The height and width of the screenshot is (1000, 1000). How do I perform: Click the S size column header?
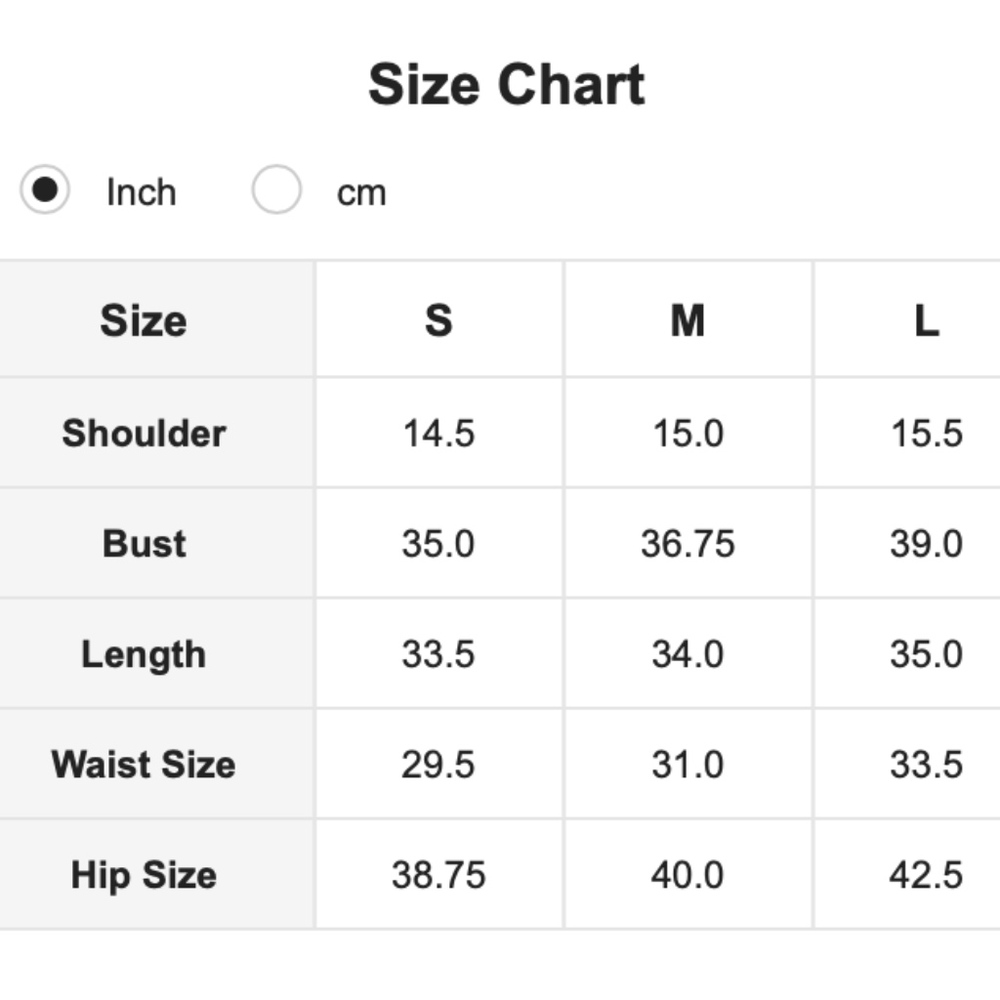(x=438, y=321)
